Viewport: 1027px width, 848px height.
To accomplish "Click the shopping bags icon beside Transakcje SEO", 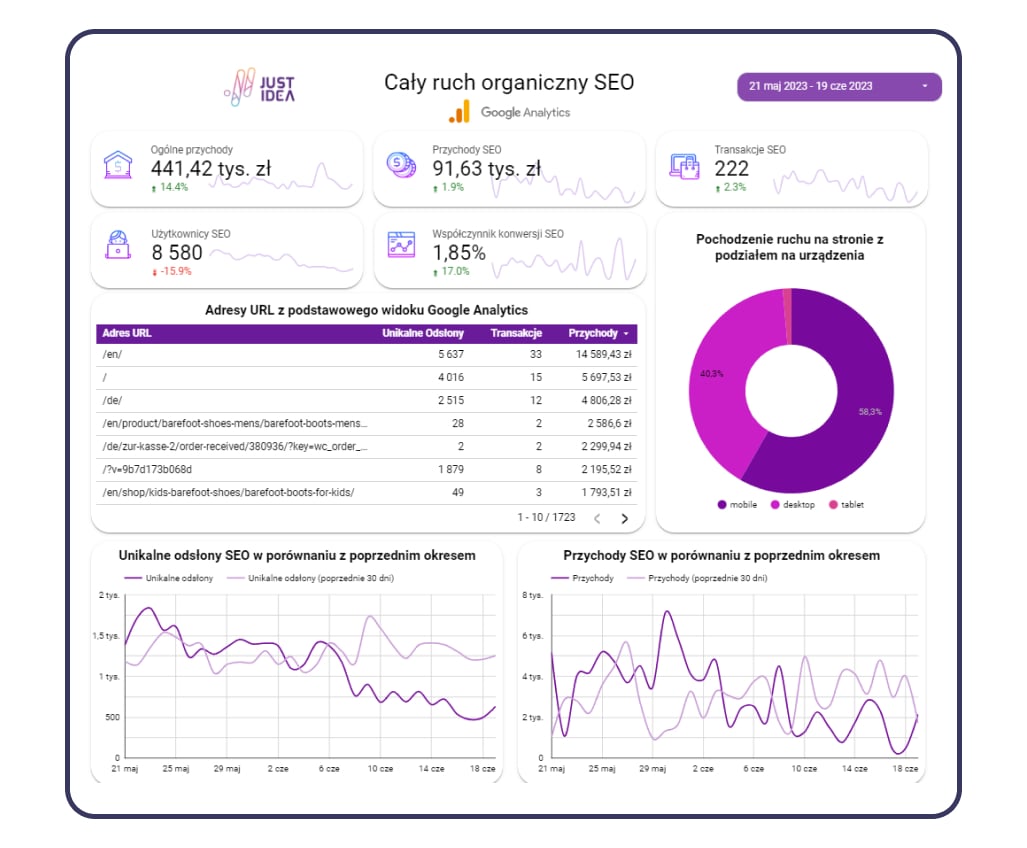I will tap(684, 166).
